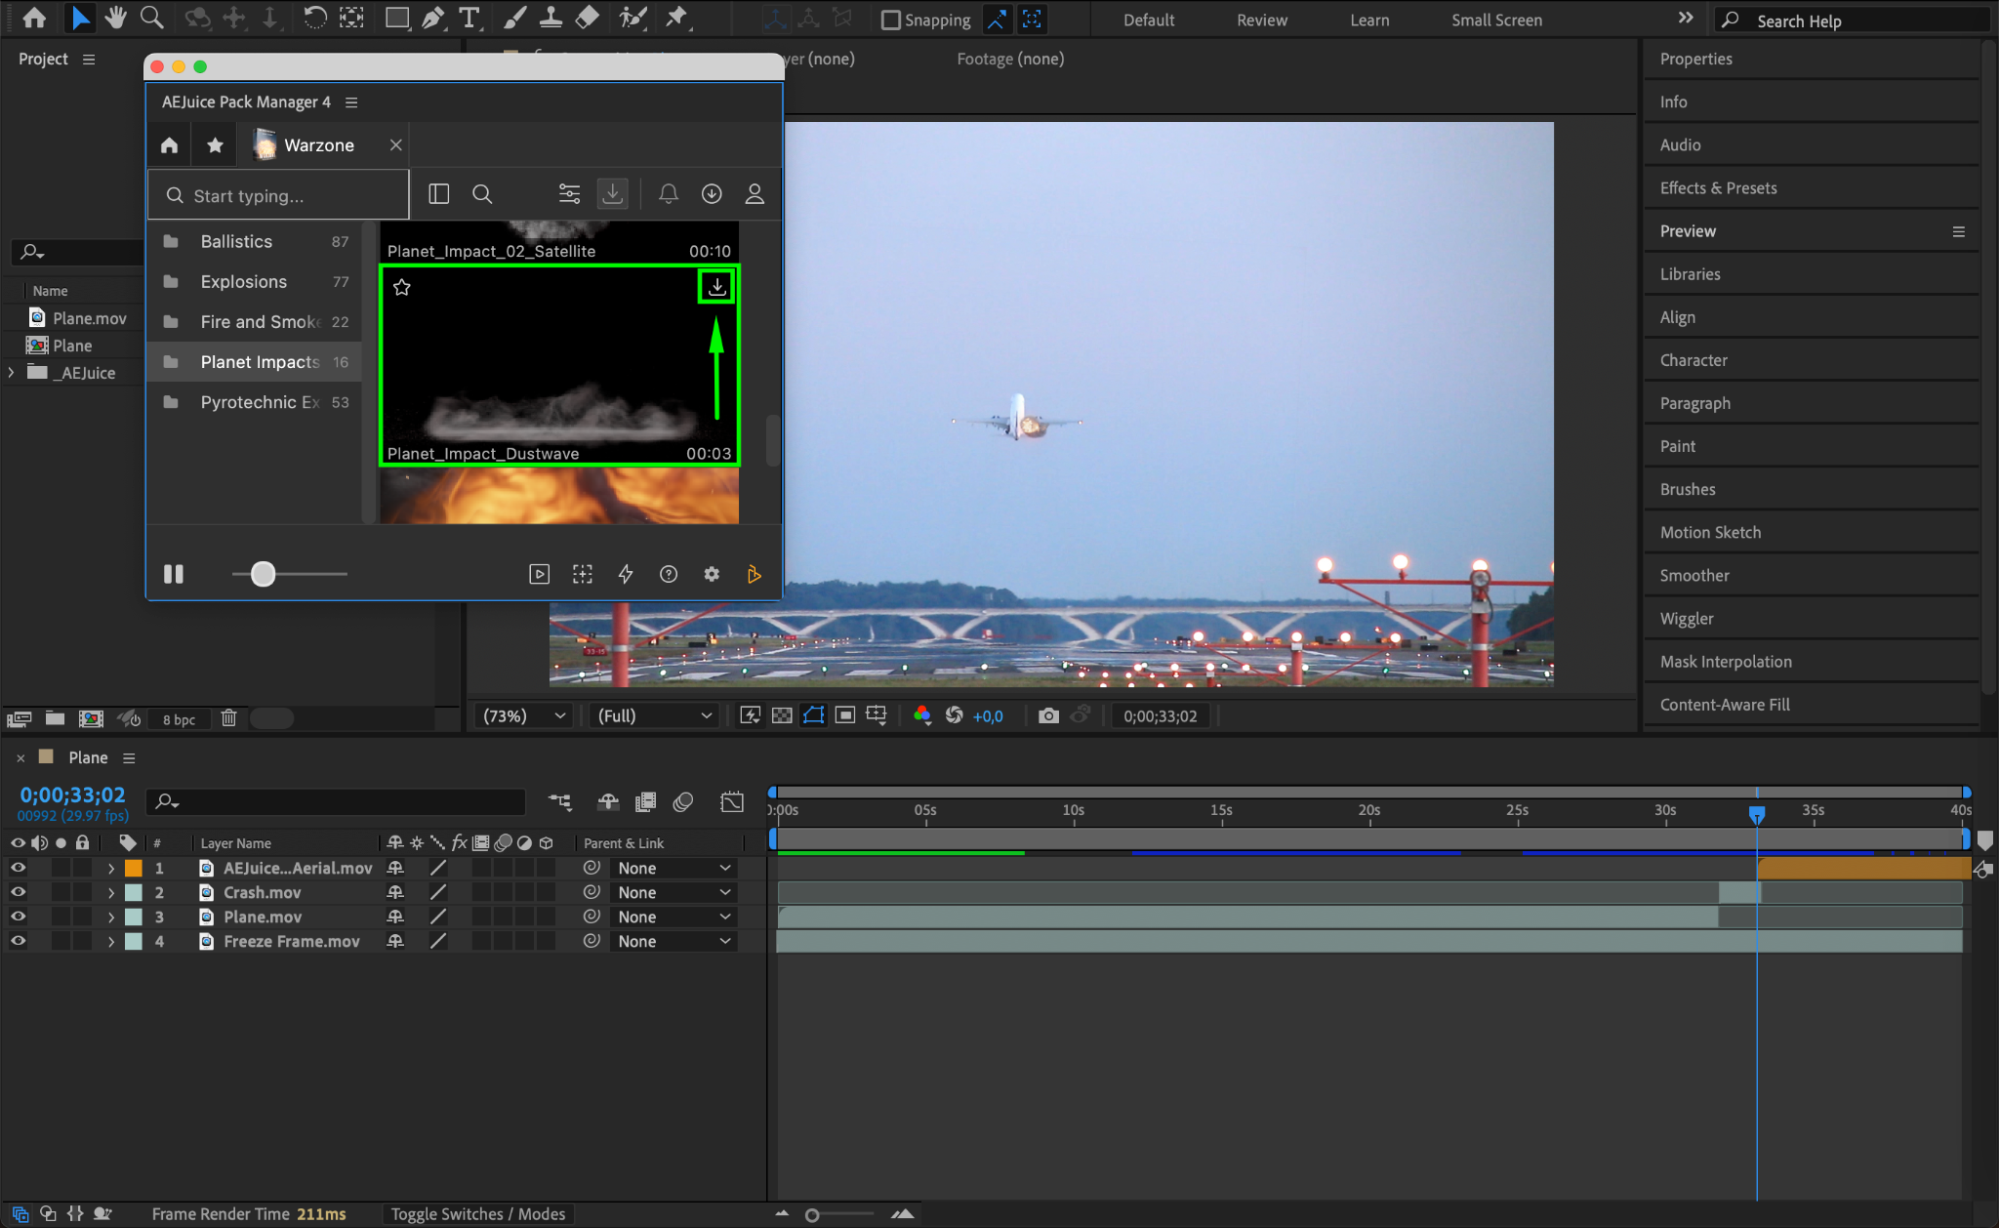The height and width of the screenshot is (1228, 1999).
Task: Click Toggle Switches / Modes button
Action: coord(477,1214)
